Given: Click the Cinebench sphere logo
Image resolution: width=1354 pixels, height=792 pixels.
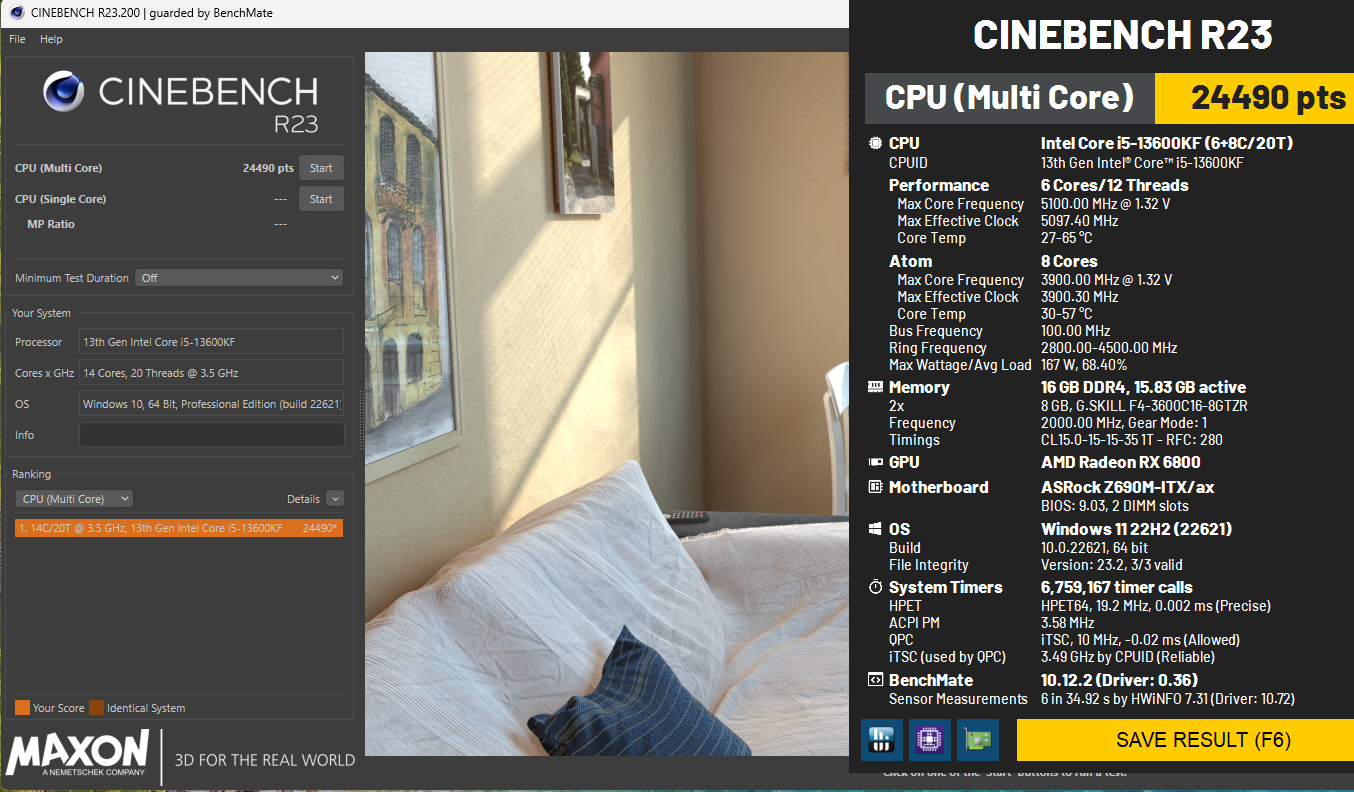Looking at the screenshot, I should click(64, 92).
